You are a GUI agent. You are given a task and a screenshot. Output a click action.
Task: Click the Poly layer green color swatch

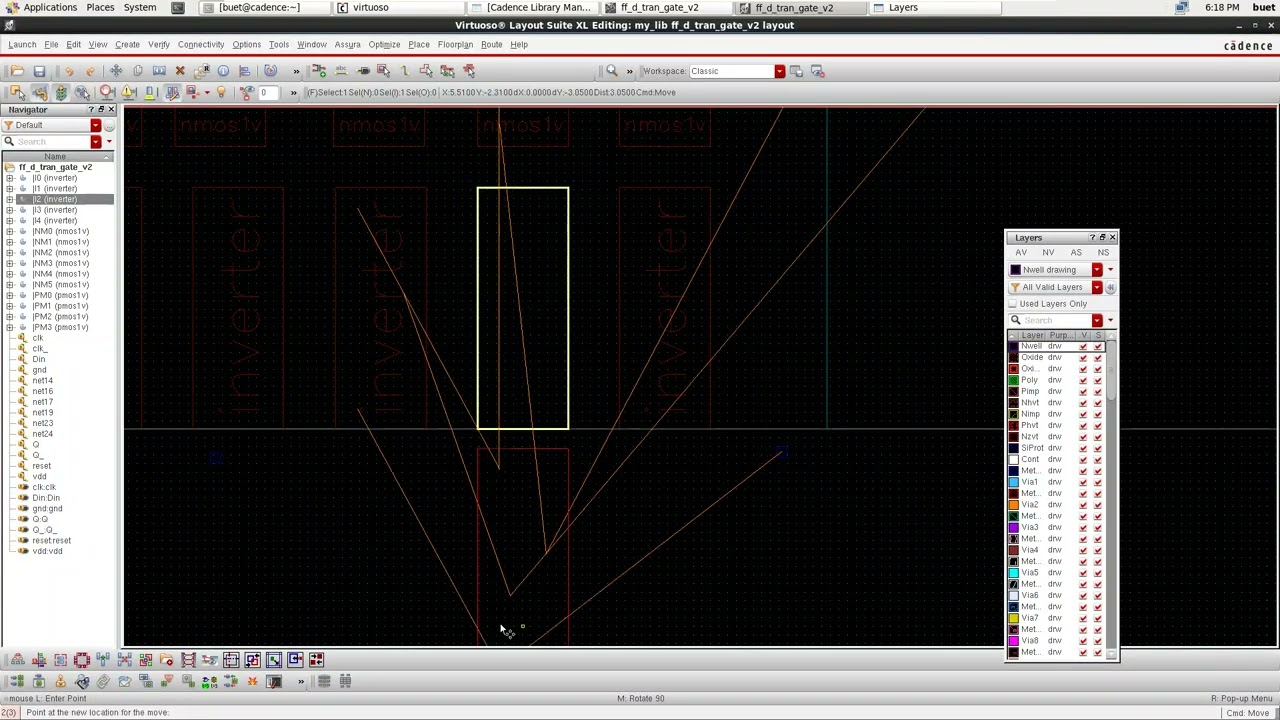click(1013, 380)
